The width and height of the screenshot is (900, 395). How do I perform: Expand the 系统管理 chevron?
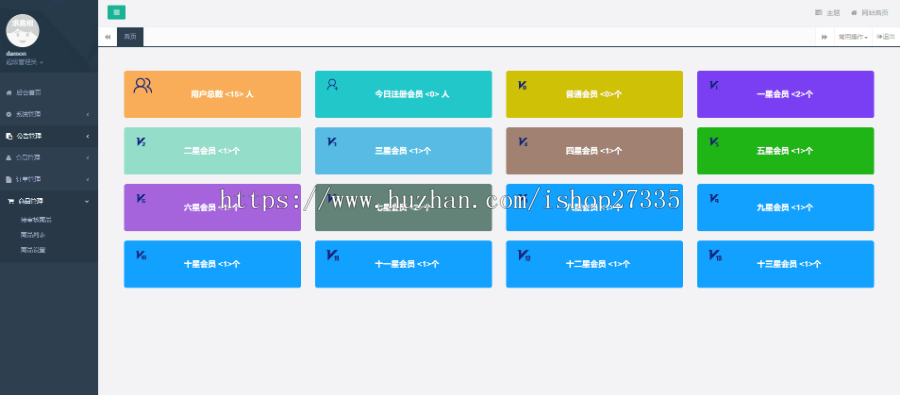tap(88, 114)
